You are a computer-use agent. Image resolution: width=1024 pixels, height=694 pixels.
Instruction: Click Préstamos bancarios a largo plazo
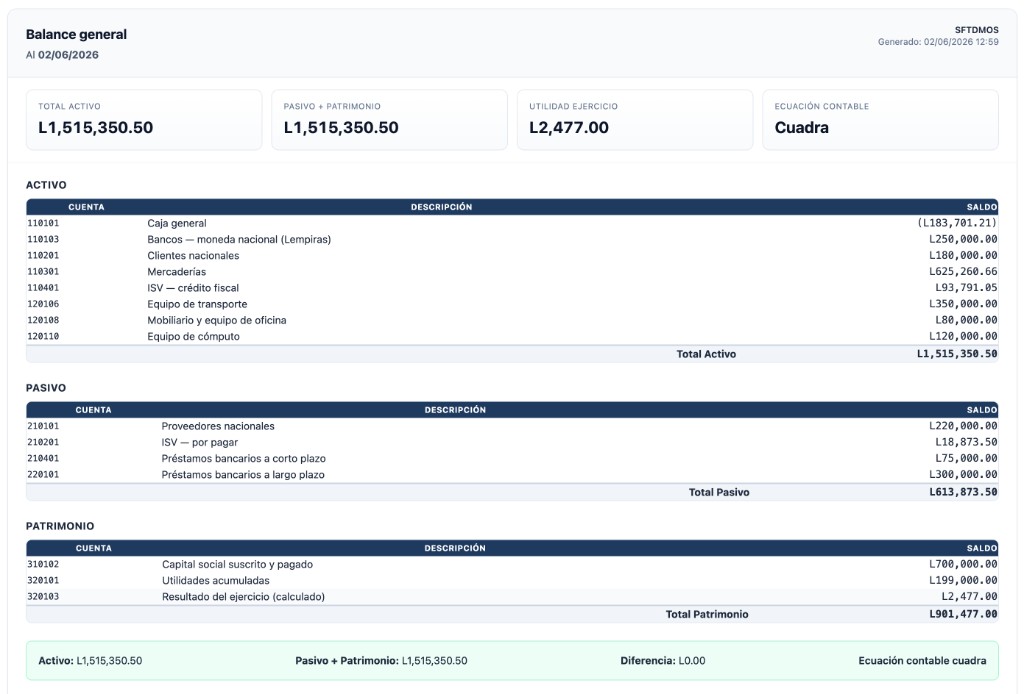(243, 475)
